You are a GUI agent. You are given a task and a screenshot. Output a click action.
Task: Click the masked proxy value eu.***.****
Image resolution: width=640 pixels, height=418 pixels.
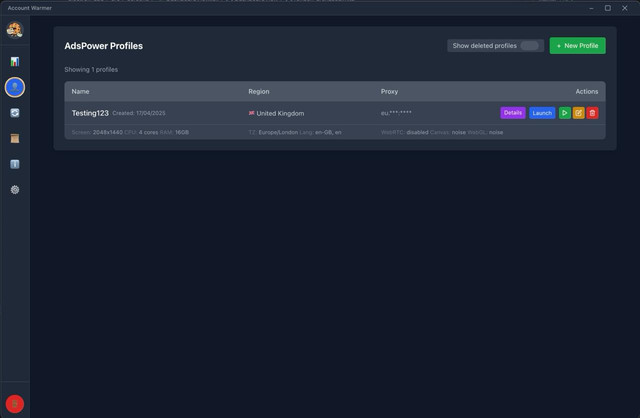pyautogui.click(x=396, y=113)
